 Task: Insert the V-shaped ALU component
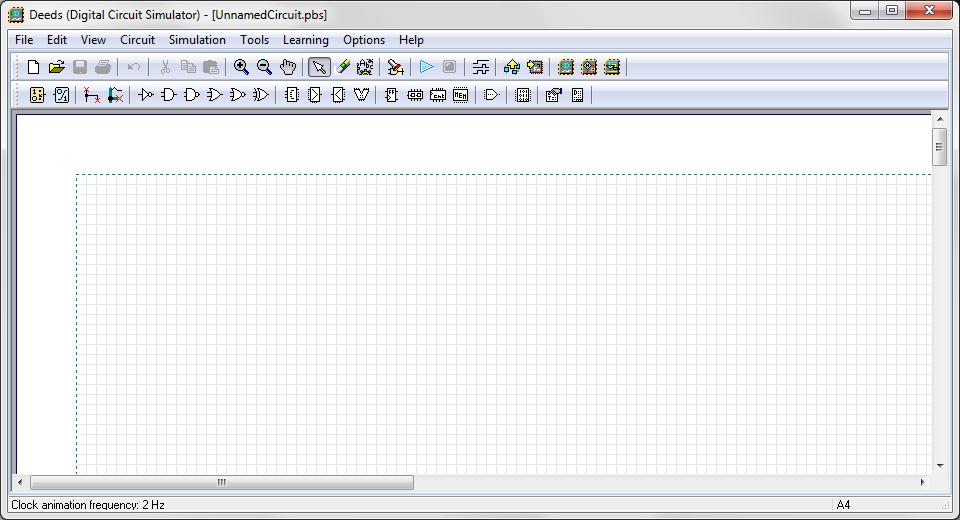coord(361,95)
